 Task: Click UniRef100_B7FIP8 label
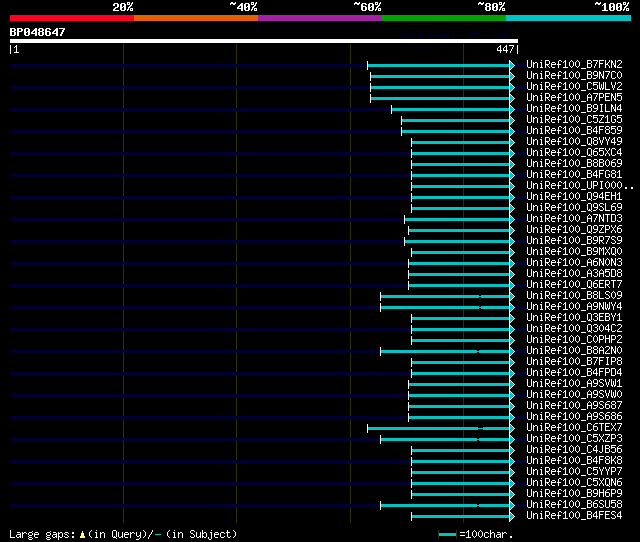pos(574,362)
